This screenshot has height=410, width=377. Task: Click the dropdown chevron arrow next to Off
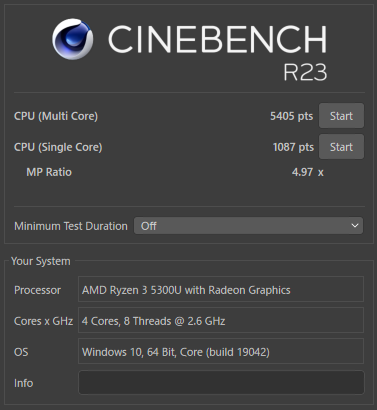coord(355,226)
